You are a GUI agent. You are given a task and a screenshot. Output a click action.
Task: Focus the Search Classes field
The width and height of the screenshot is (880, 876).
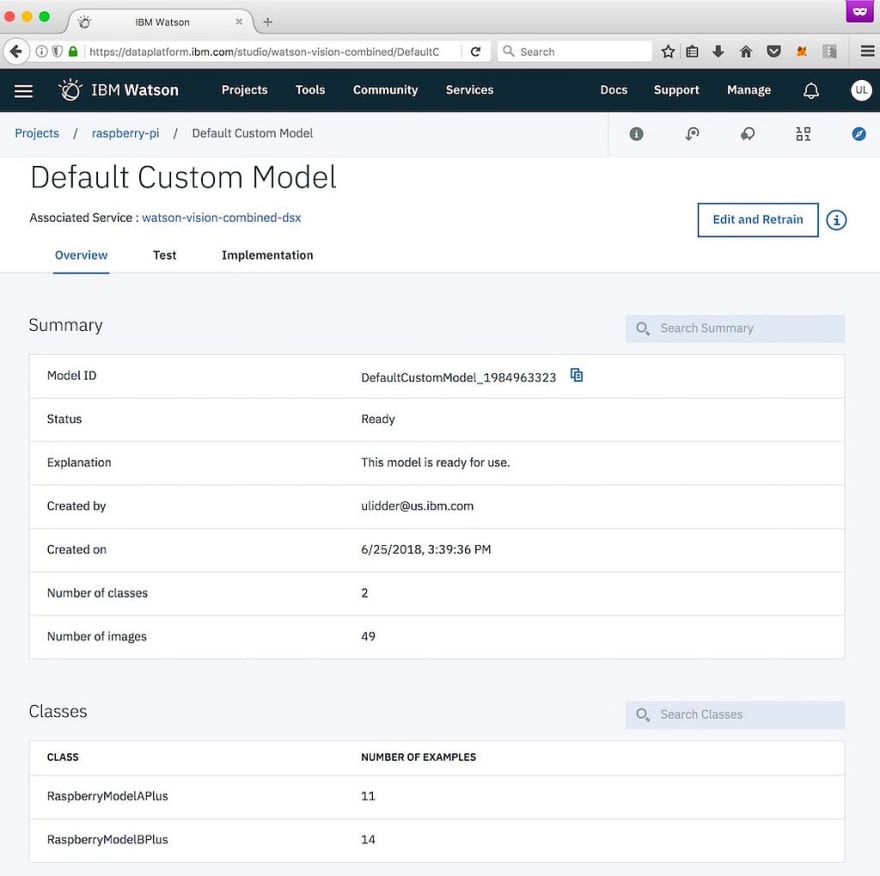pos(735,714)
